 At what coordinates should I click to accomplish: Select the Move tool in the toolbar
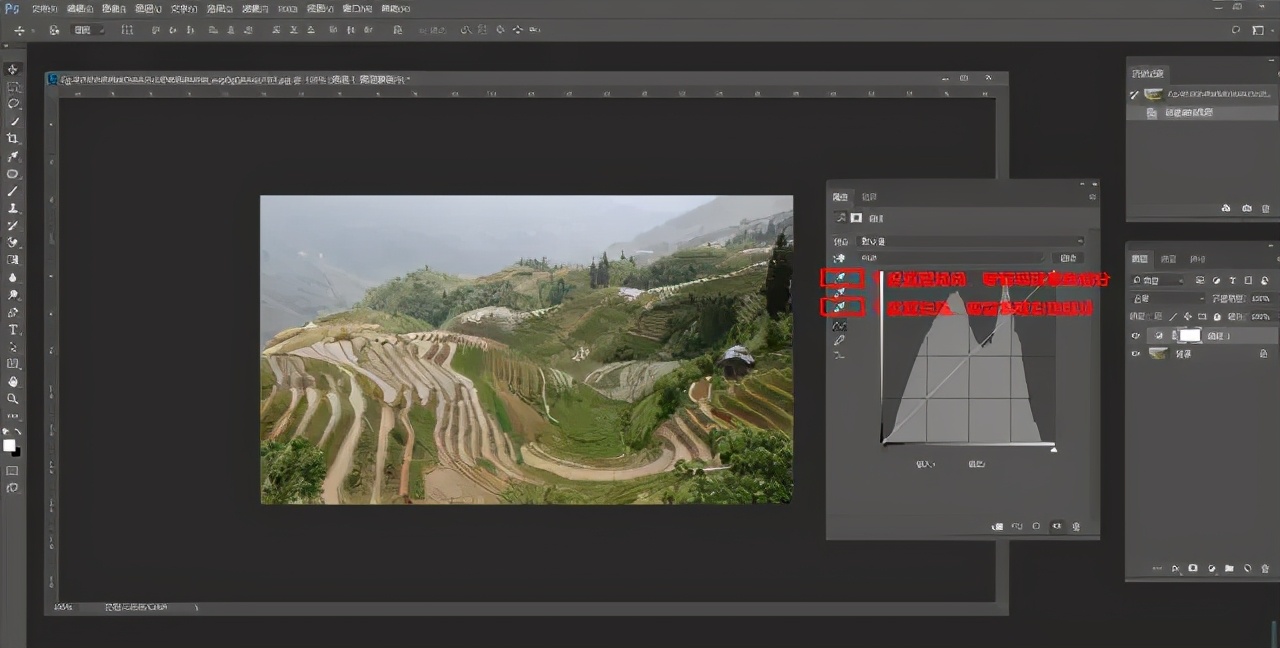tap(13, 69)
